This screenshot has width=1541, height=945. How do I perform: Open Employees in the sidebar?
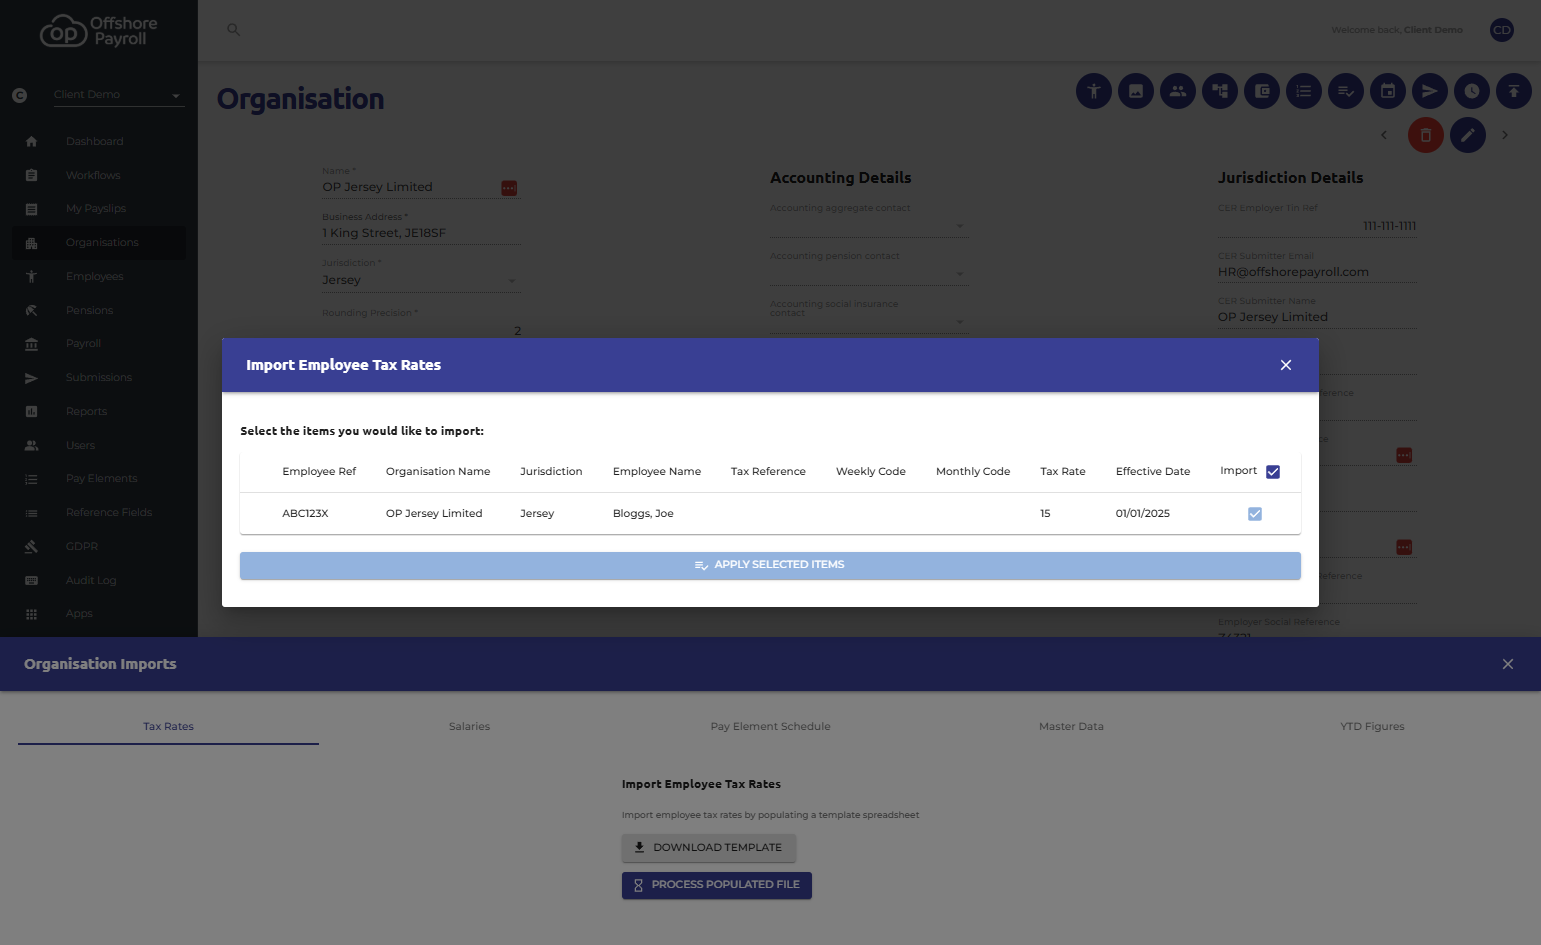[x=98, y=277]
